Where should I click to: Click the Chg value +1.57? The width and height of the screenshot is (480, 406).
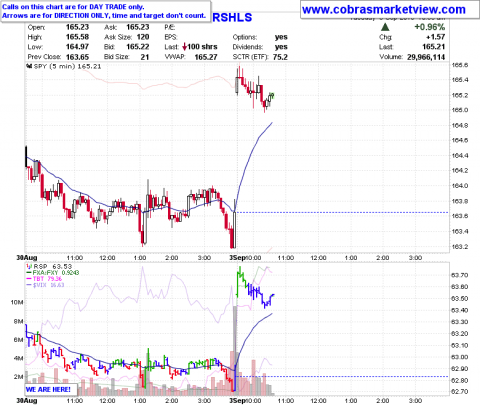click(435, 37)
